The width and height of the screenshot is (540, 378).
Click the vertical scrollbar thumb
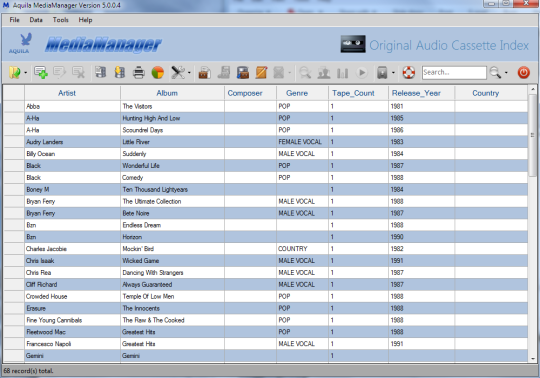532,135
